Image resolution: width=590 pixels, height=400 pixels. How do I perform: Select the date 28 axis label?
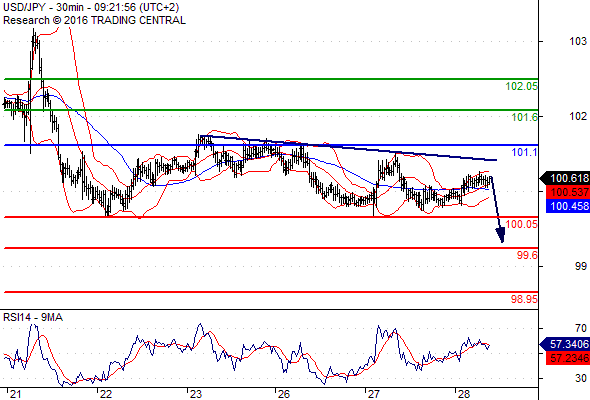pyautogui.click(x=464, y=394)
